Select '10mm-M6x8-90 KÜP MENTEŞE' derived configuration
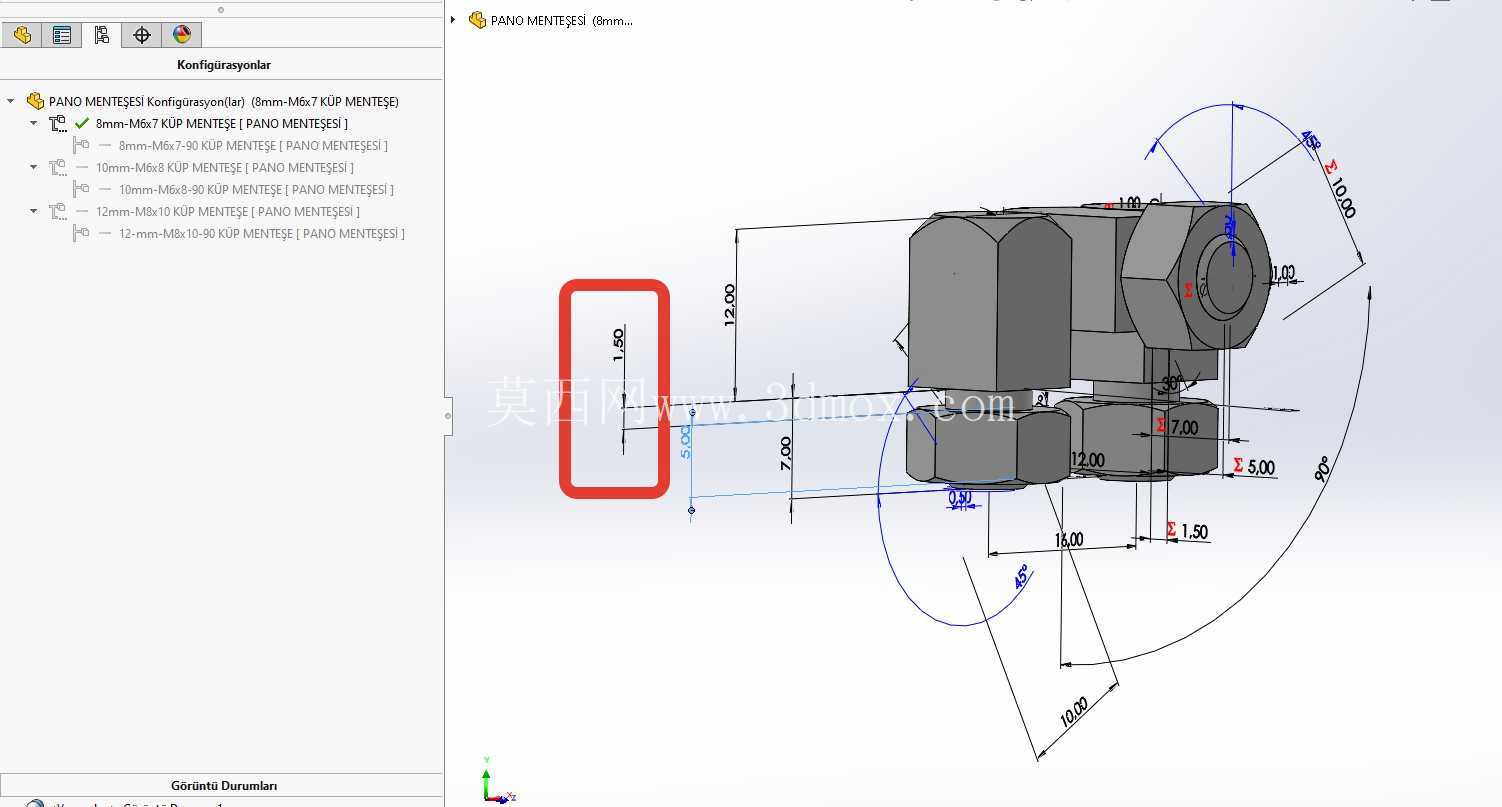 pyautogui.click(x=256, y=190)
